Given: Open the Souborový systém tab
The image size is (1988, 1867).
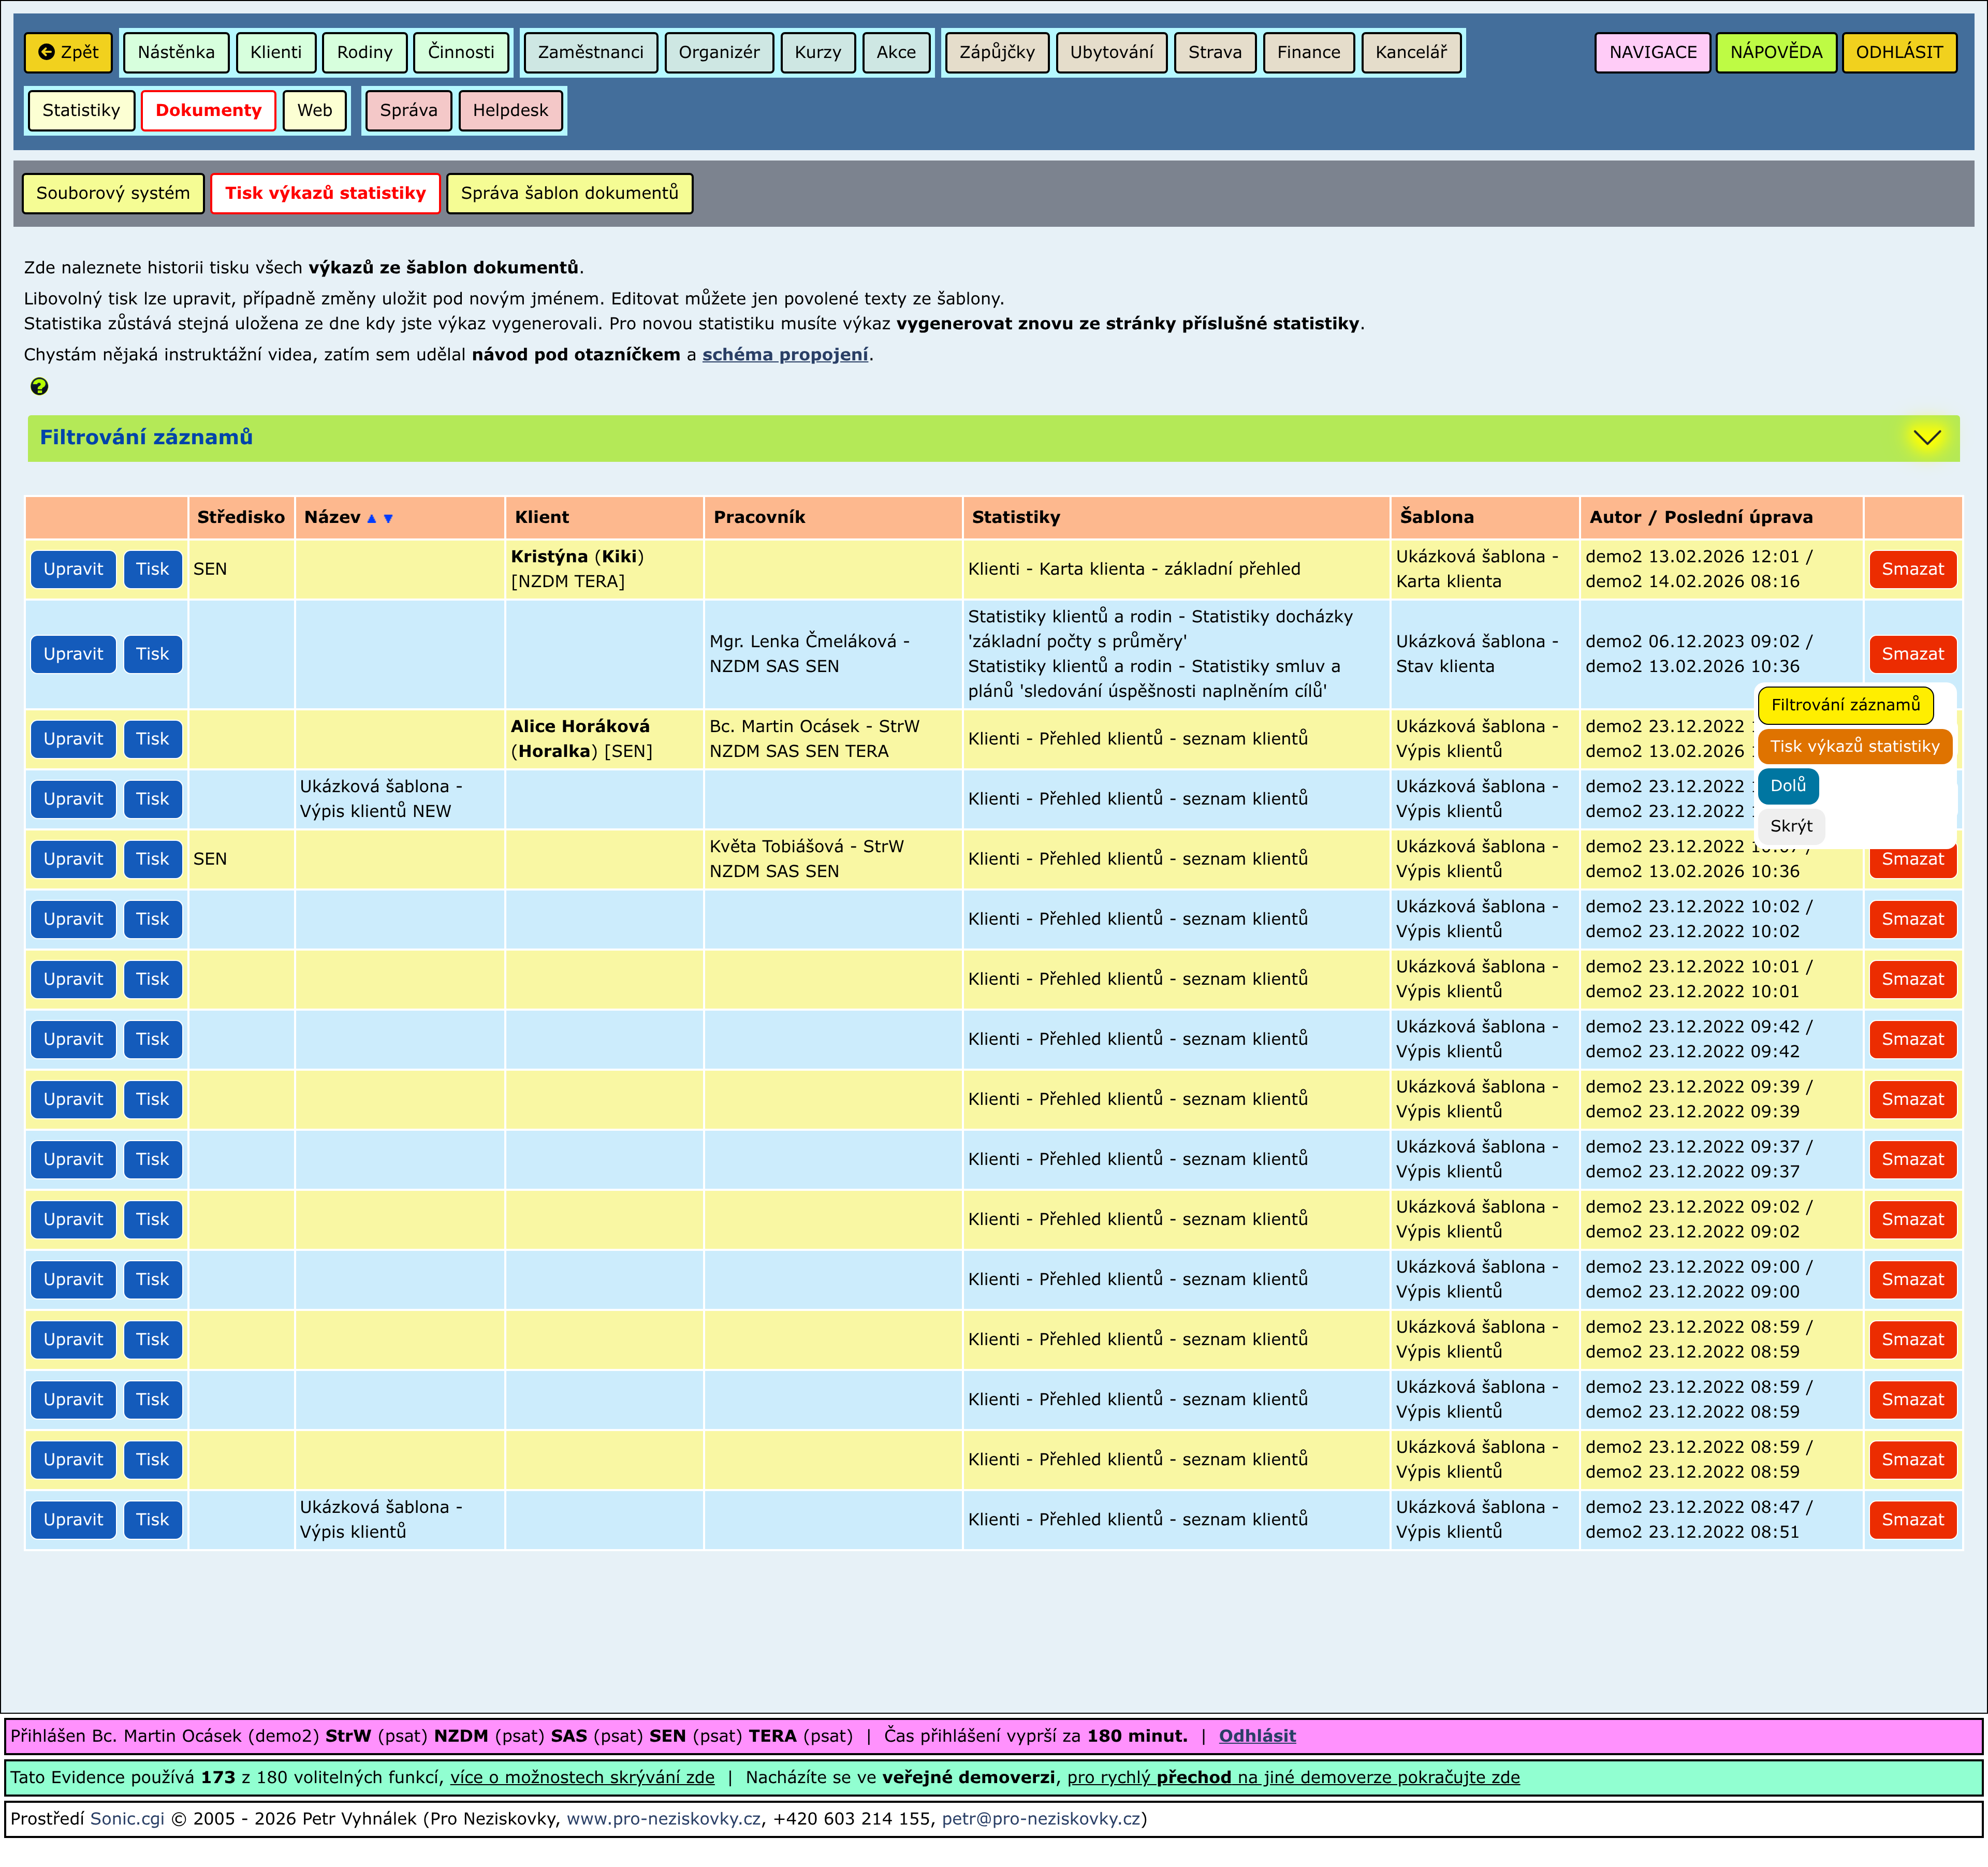Looking at the screenshot, I should 113,193.
